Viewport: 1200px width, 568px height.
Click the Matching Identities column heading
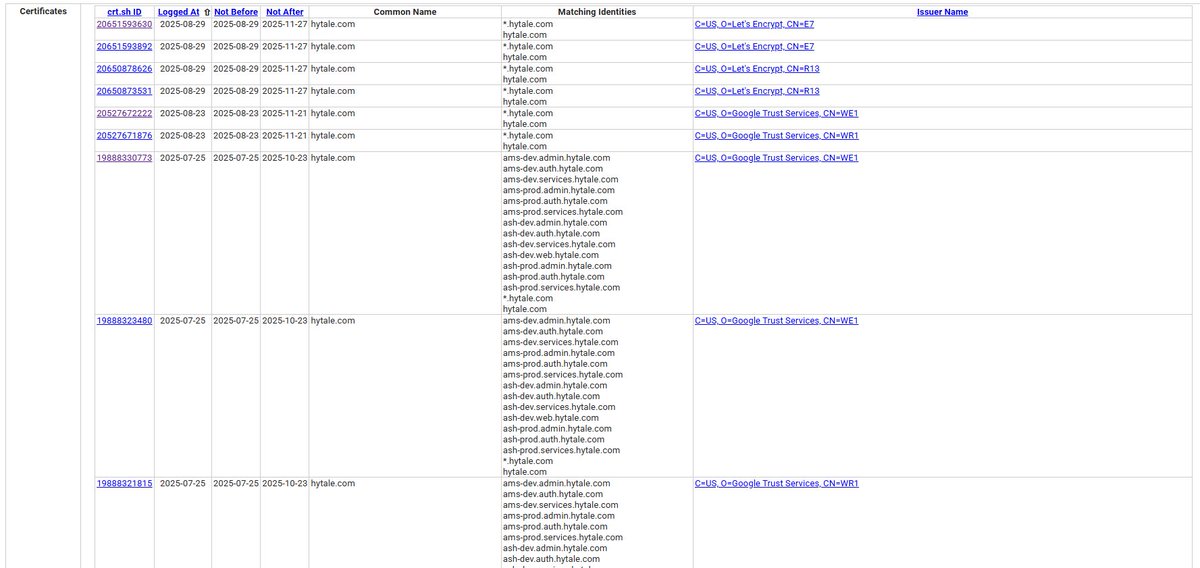(x=596, y=12)
